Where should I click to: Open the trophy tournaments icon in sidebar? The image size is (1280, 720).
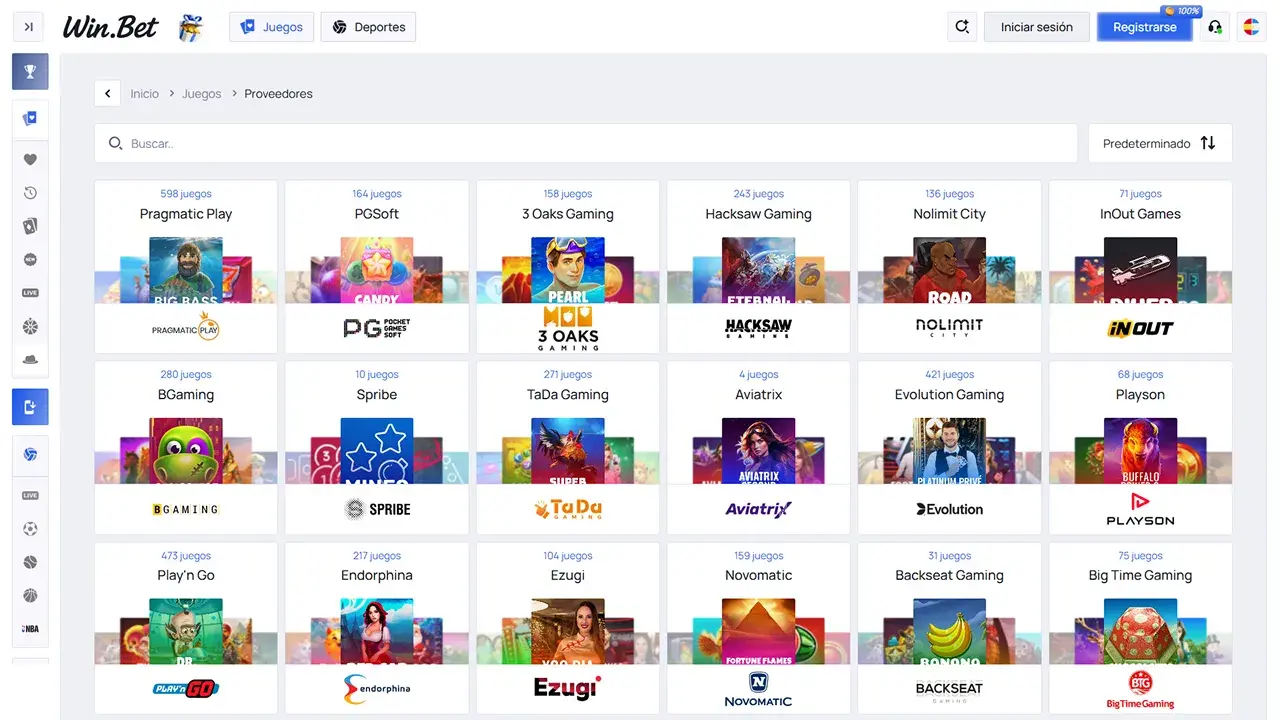tap(30, 72)
